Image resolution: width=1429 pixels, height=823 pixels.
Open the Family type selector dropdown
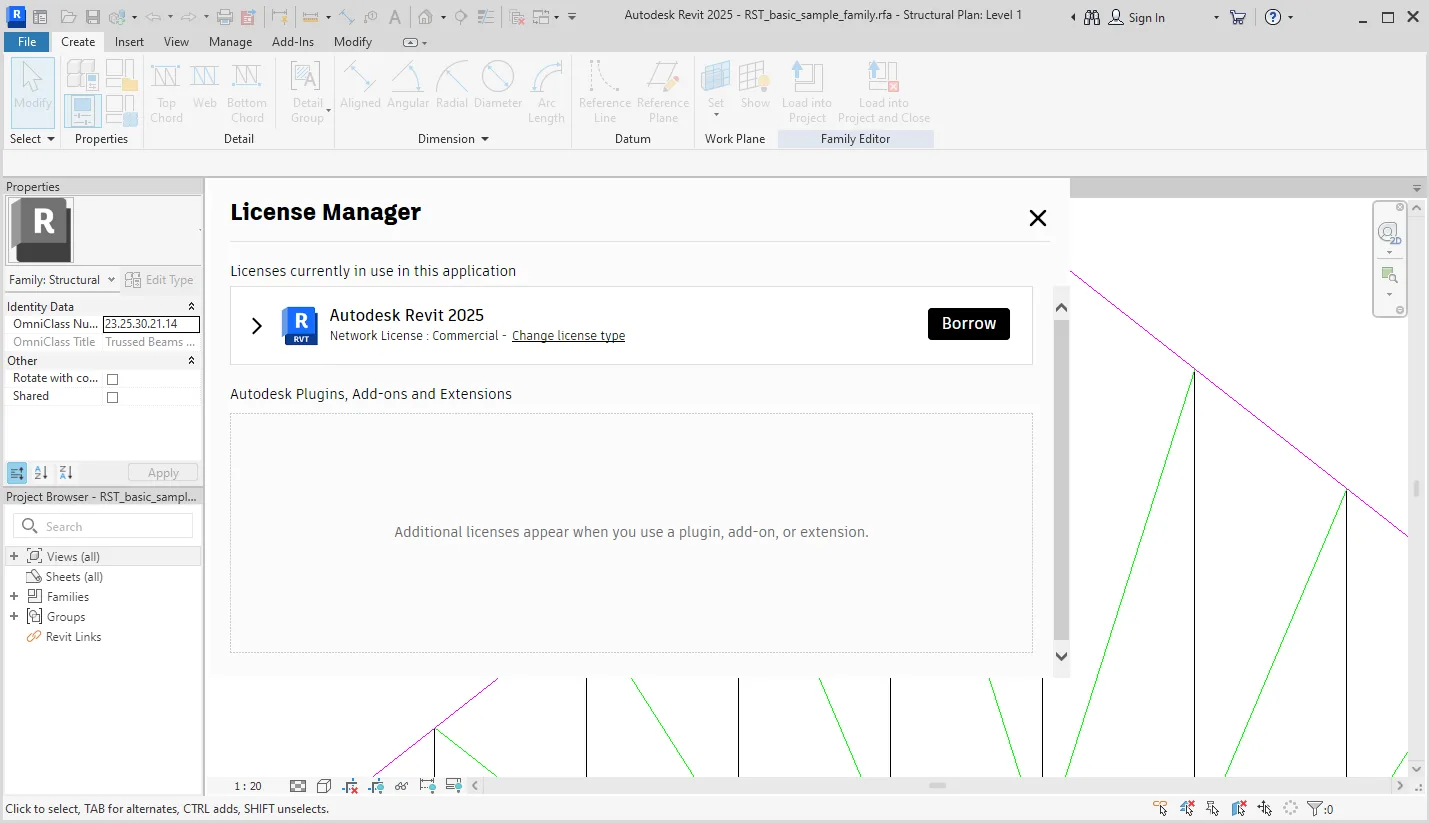click(62, 280)
